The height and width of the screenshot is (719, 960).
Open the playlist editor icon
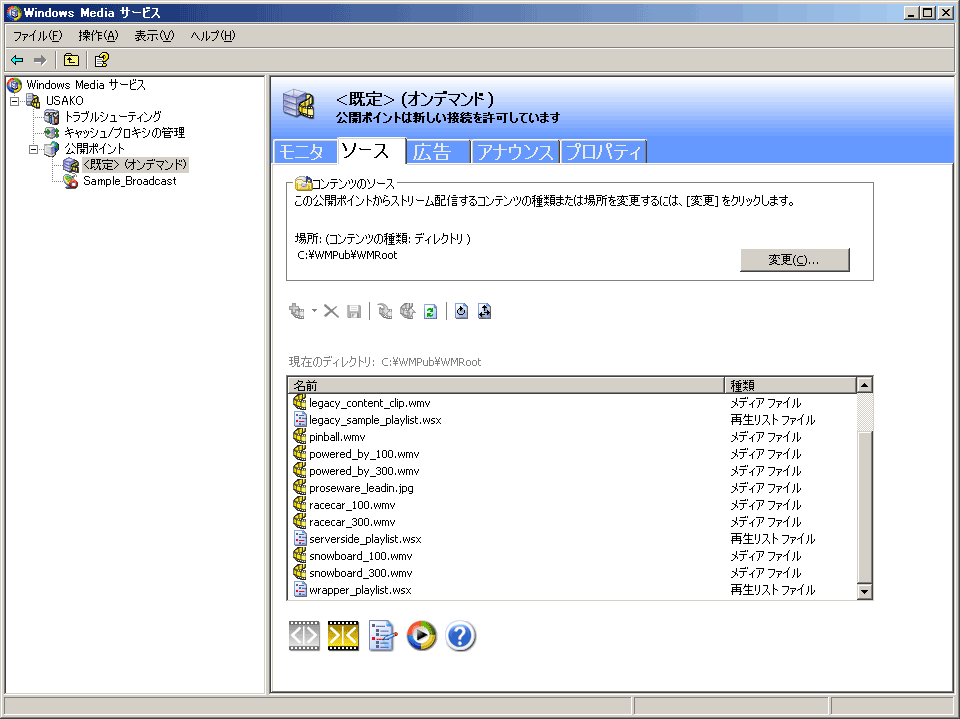(x=383, y=636)
